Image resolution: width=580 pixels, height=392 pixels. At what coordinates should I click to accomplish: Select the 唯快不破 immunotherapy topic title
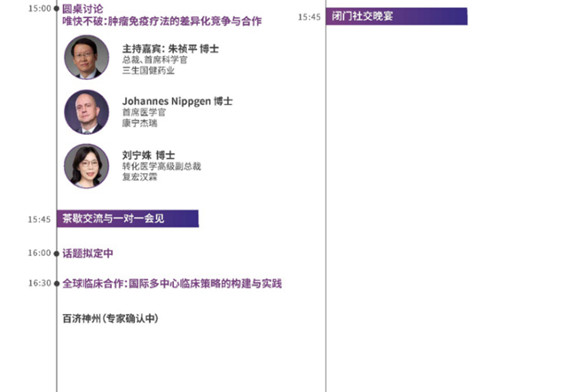(x=162, y=21)
